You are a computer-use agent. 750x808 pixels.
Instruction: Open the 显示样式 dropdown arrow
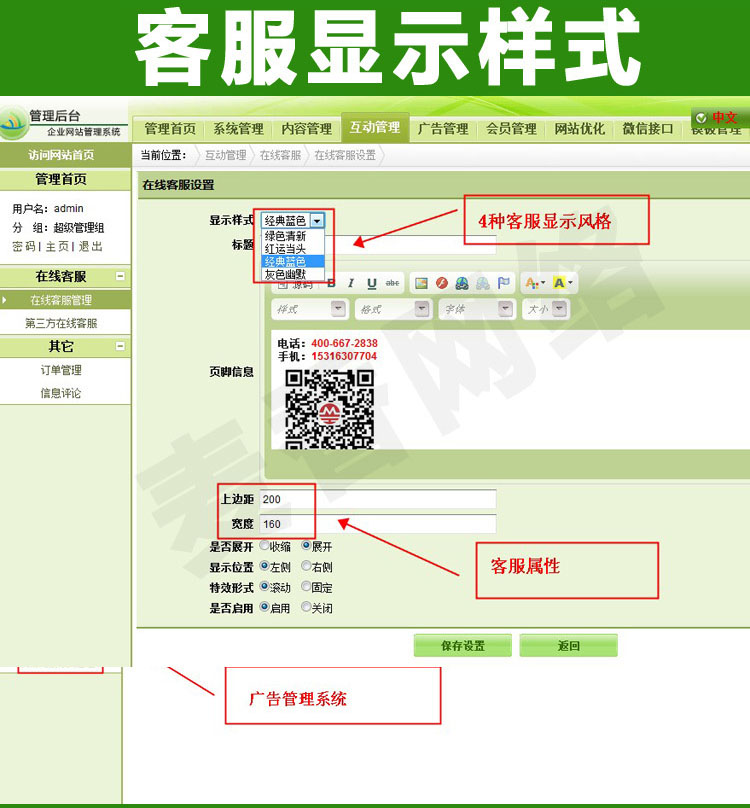click(x=317, y=221)
